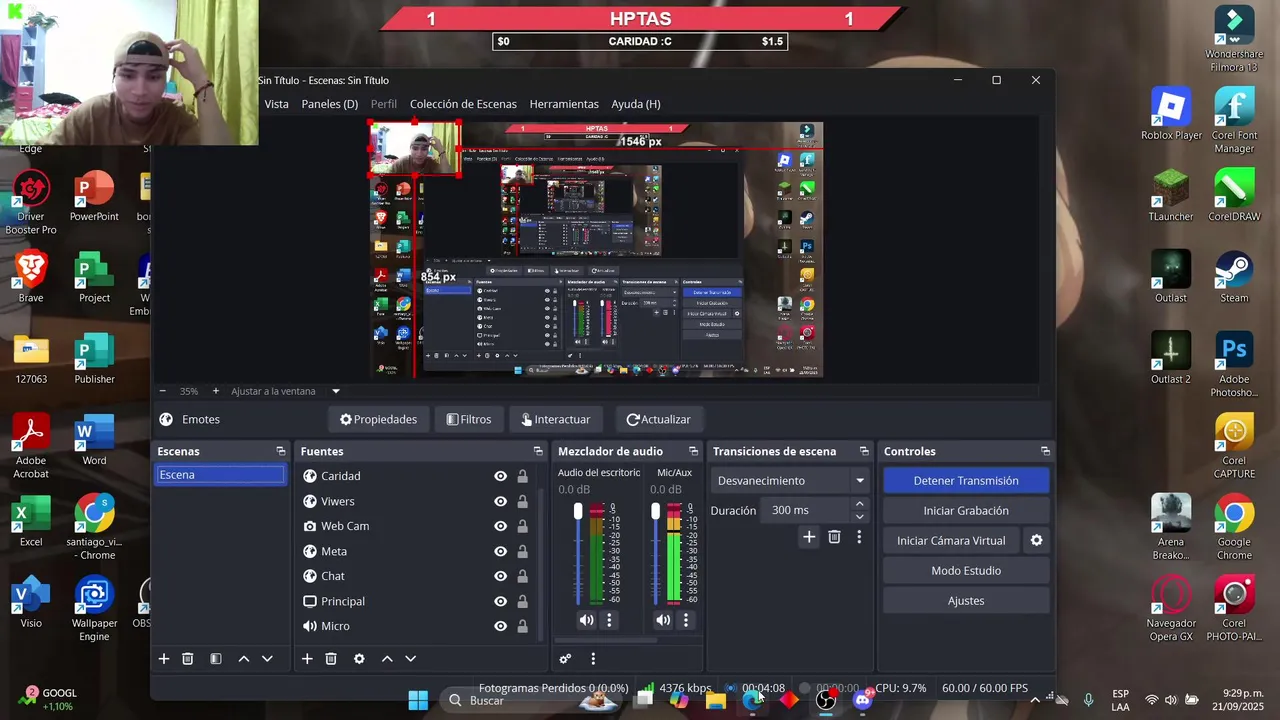Viewport: 1280px width, 720px height.
Task: Open Discord from the taskbar
Action: [x=863, y=700]
